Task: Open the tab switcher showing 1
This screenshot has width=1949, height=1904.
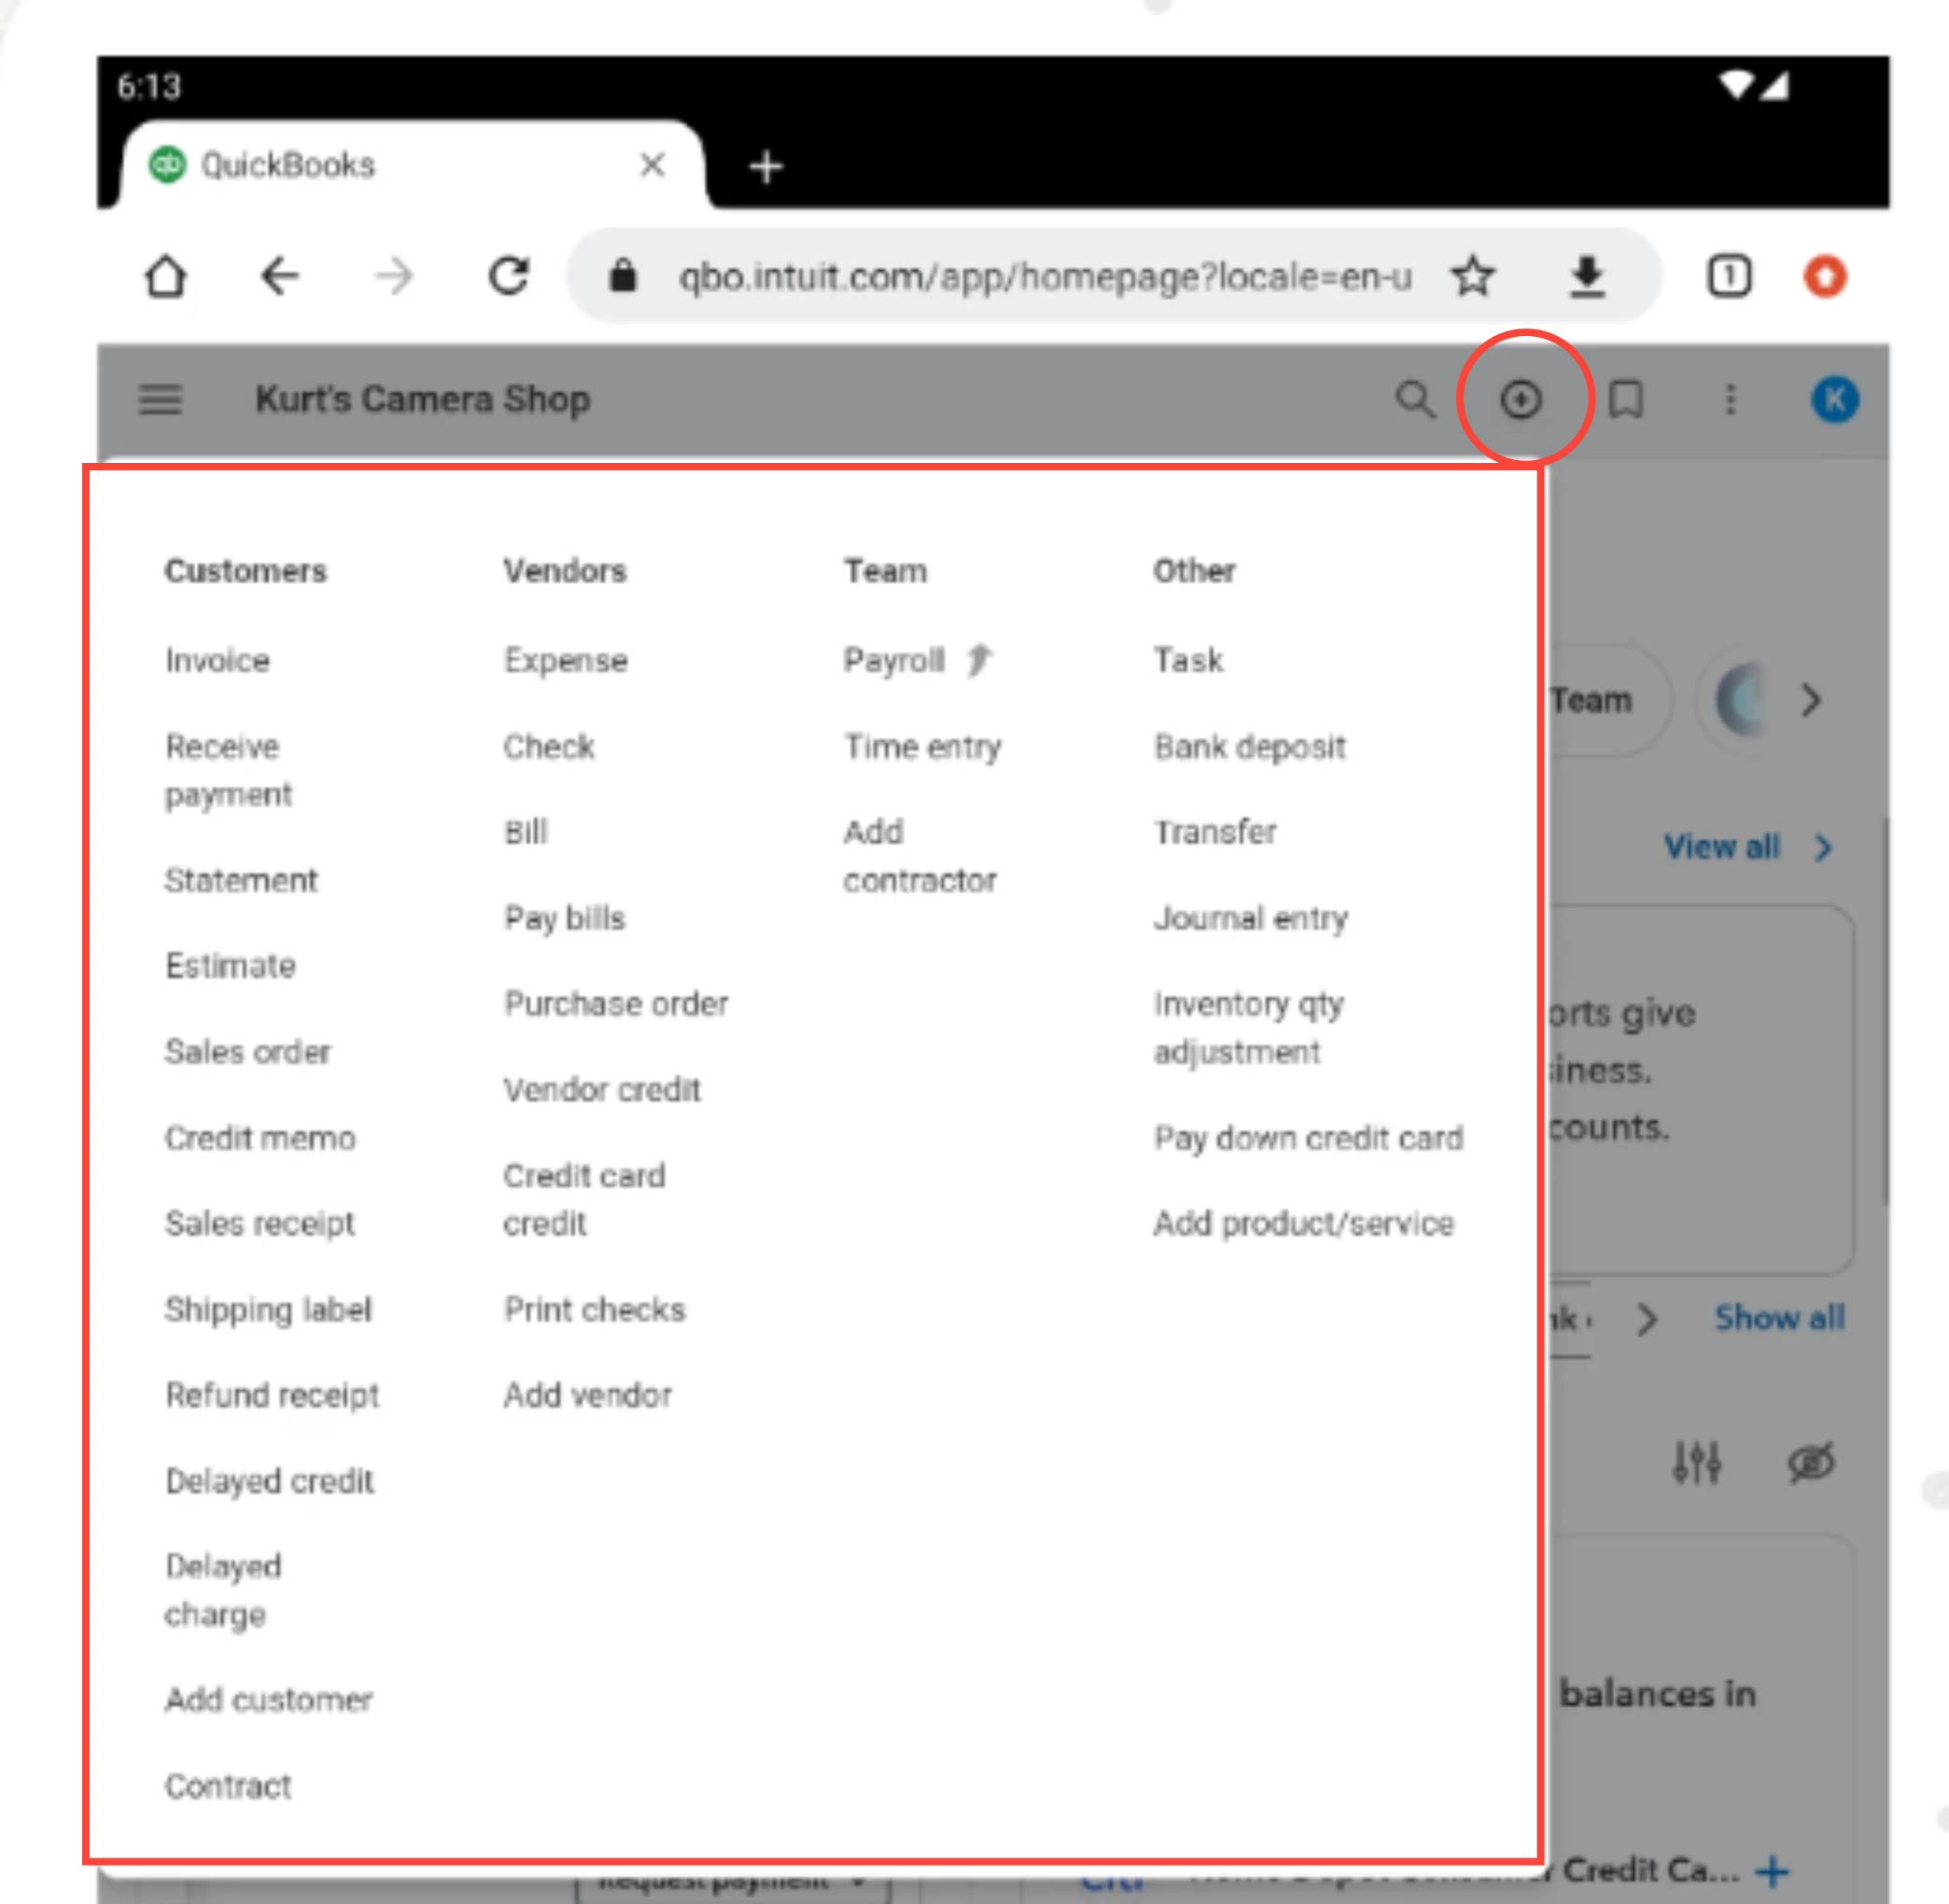Action: pos(1729,276)
